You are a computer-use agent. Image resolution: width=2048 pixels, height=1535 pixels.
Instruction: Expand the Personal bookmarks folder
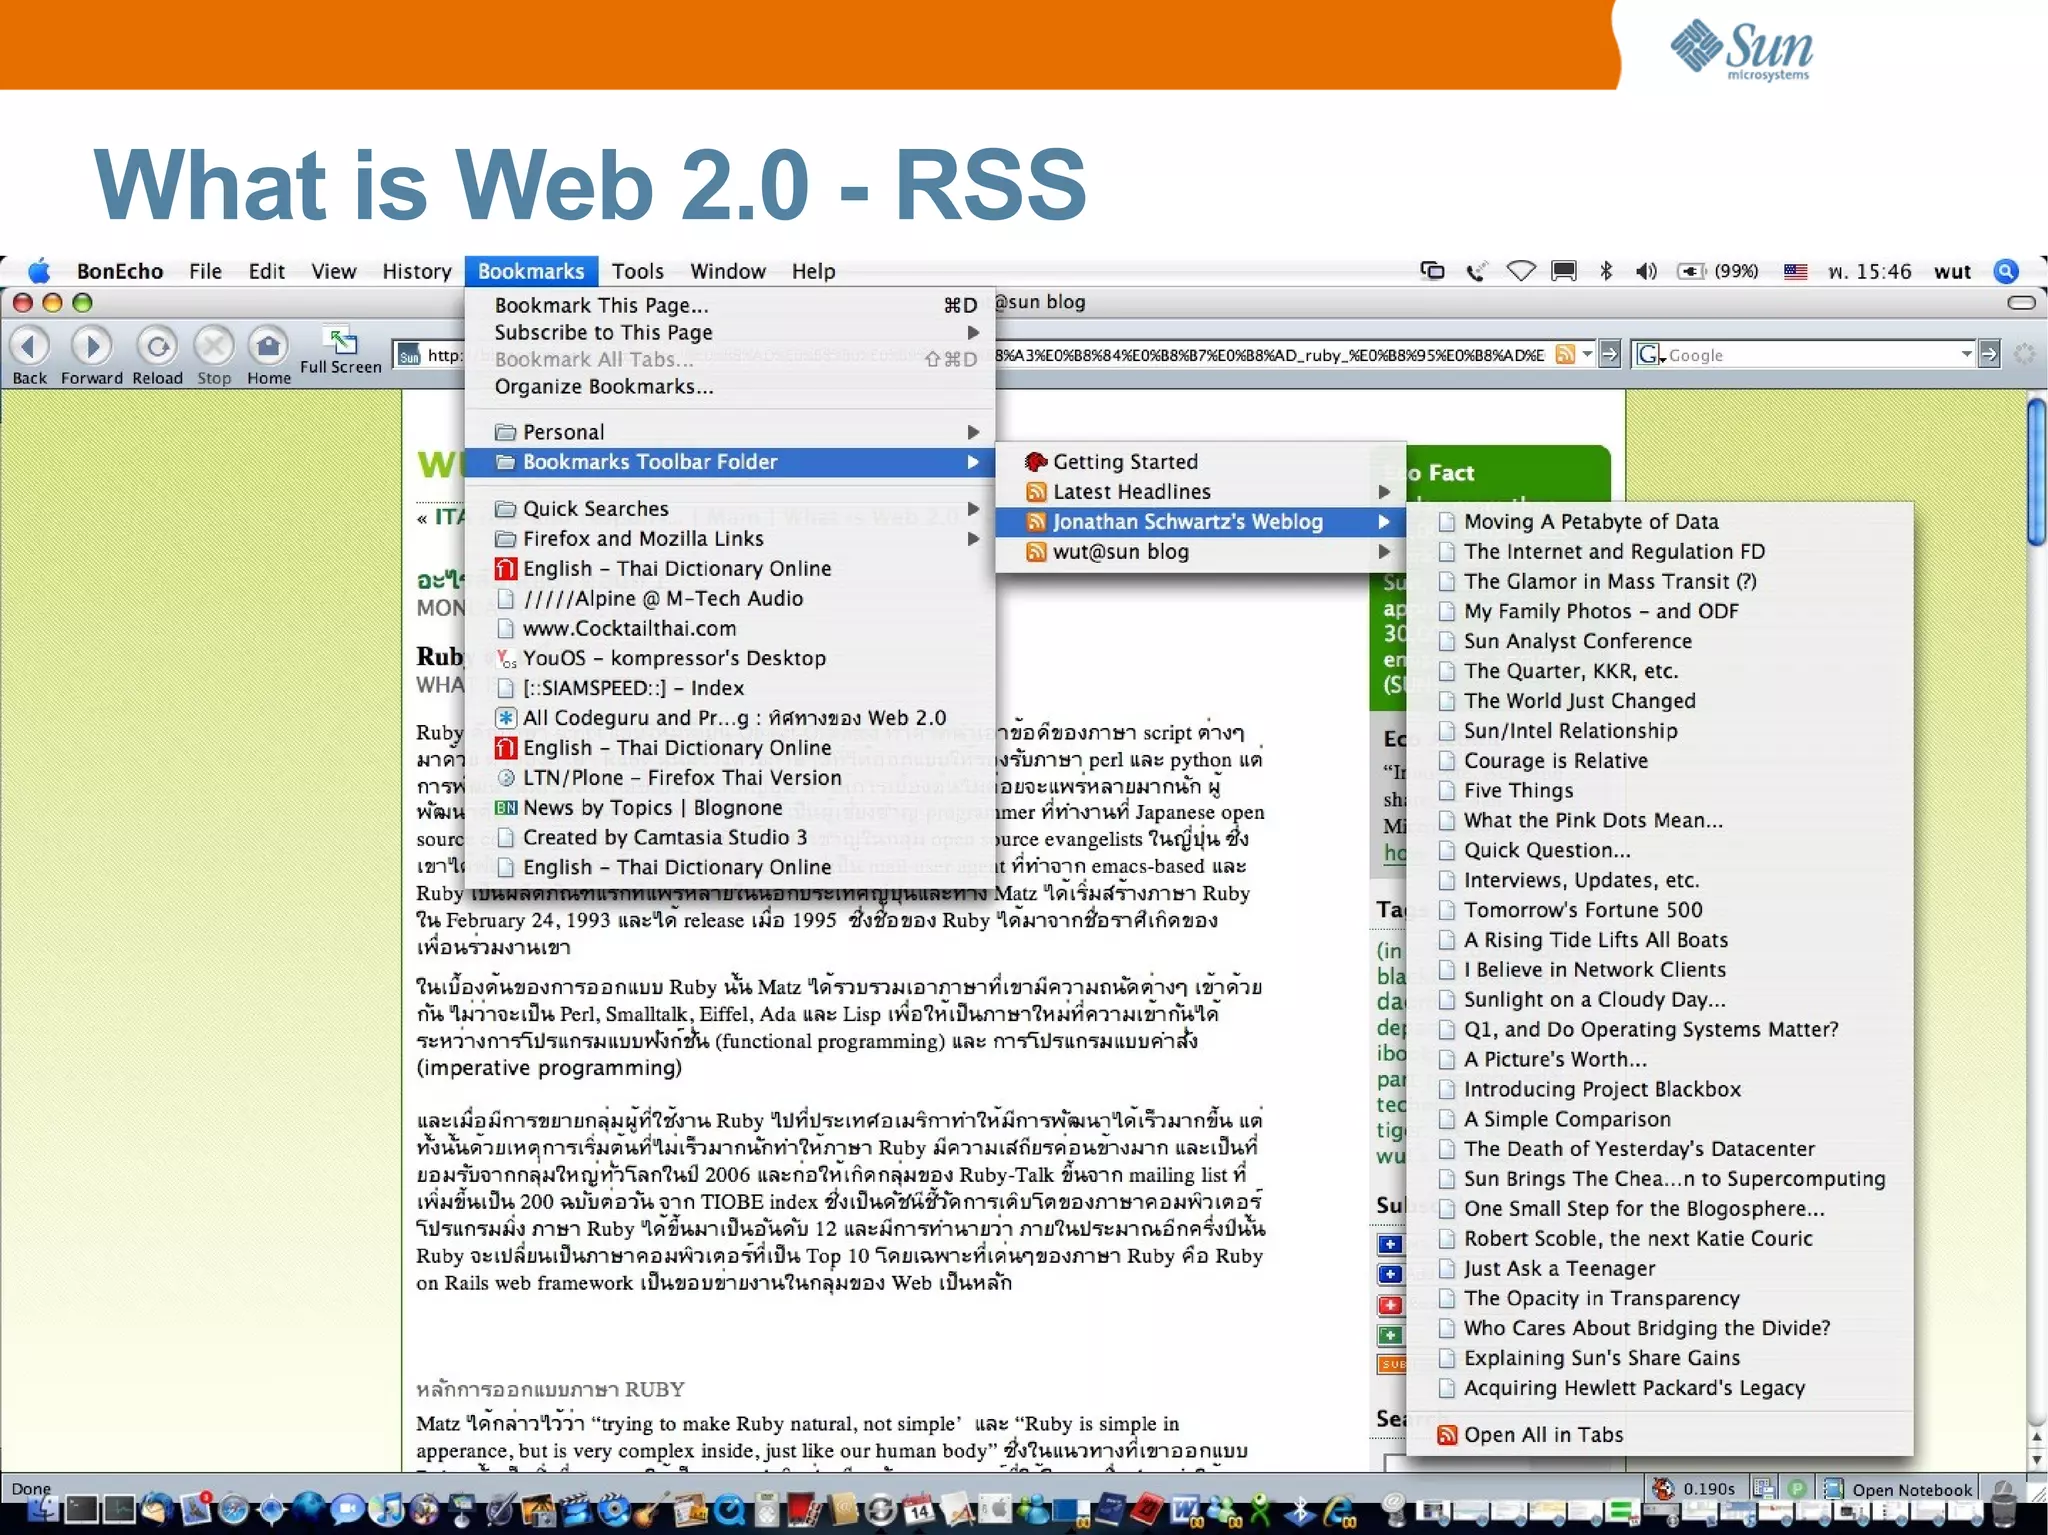[x=730, y=432]
